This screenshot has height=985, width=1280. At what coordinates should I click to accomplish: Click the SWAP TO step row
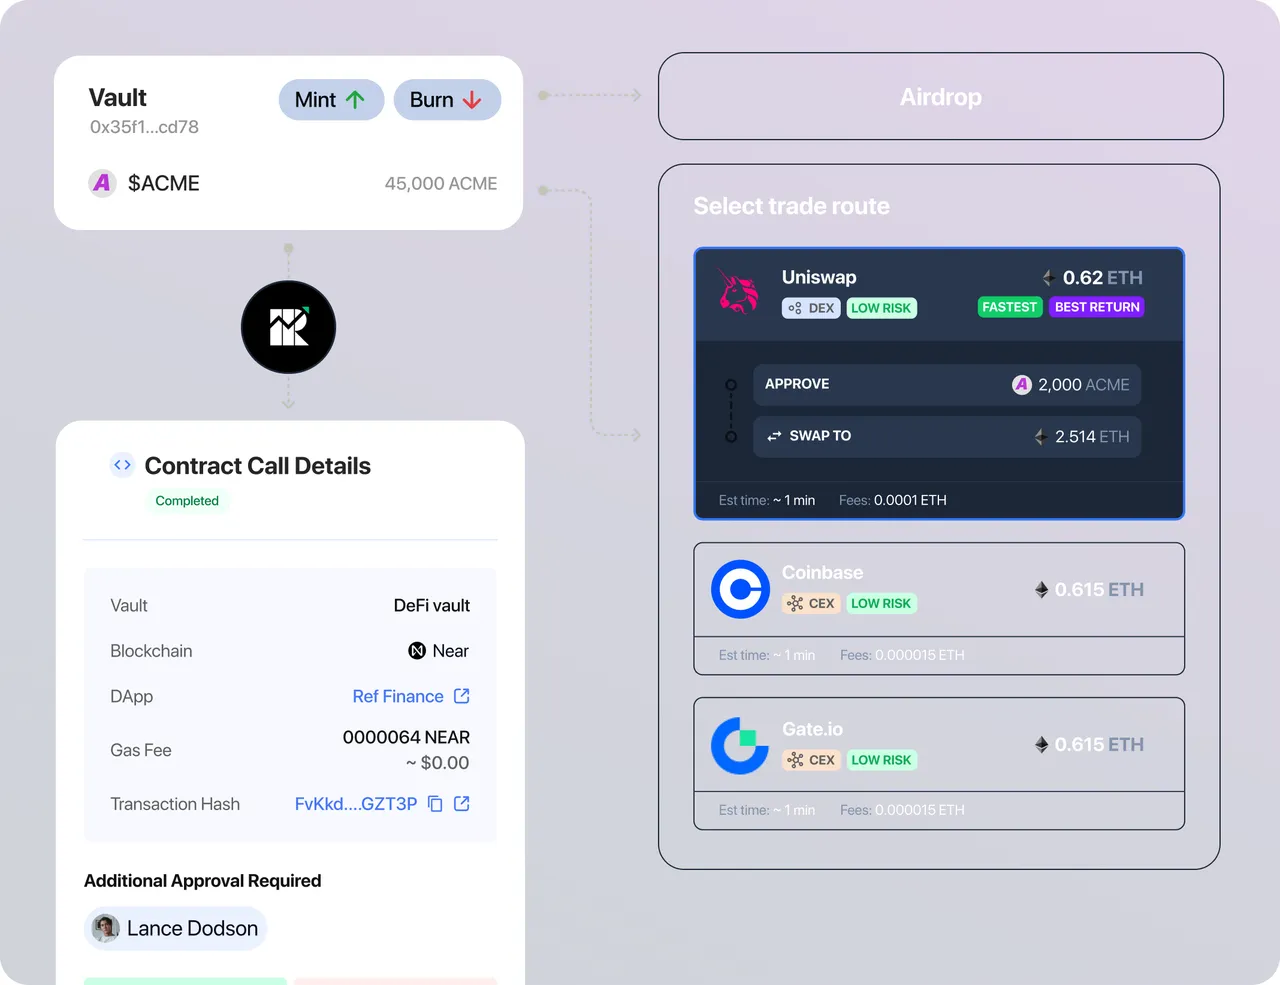point(947,437)
